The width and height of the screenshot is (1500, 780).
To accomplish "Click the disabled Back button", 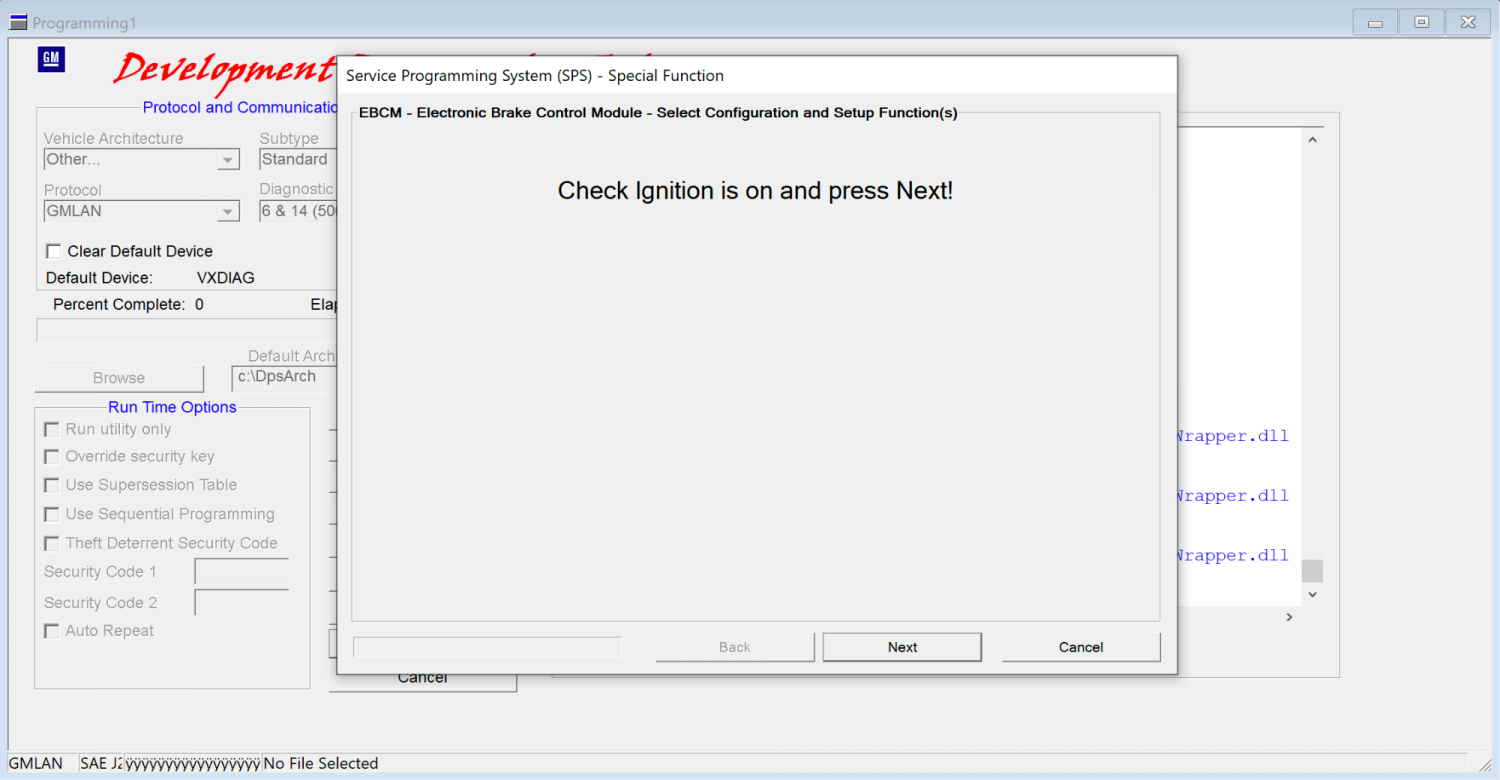I will click(735, 647).
